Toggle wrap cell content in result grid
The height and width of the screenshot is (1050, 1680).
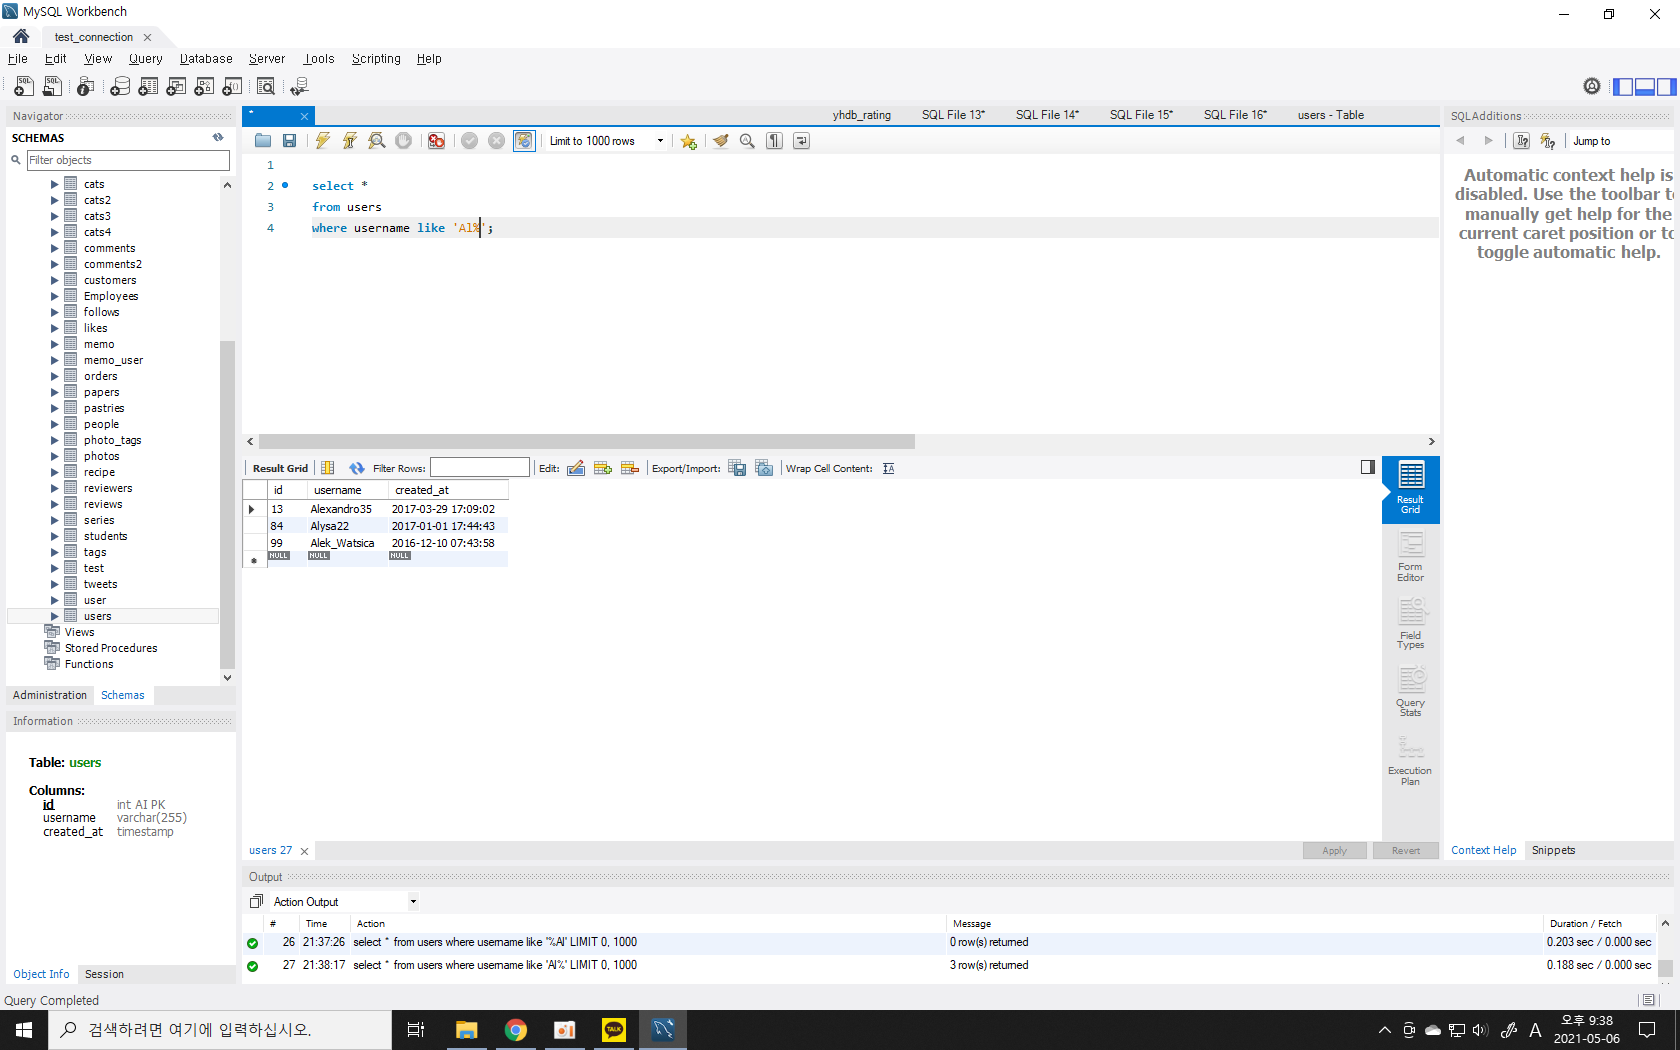pos(888,468)
